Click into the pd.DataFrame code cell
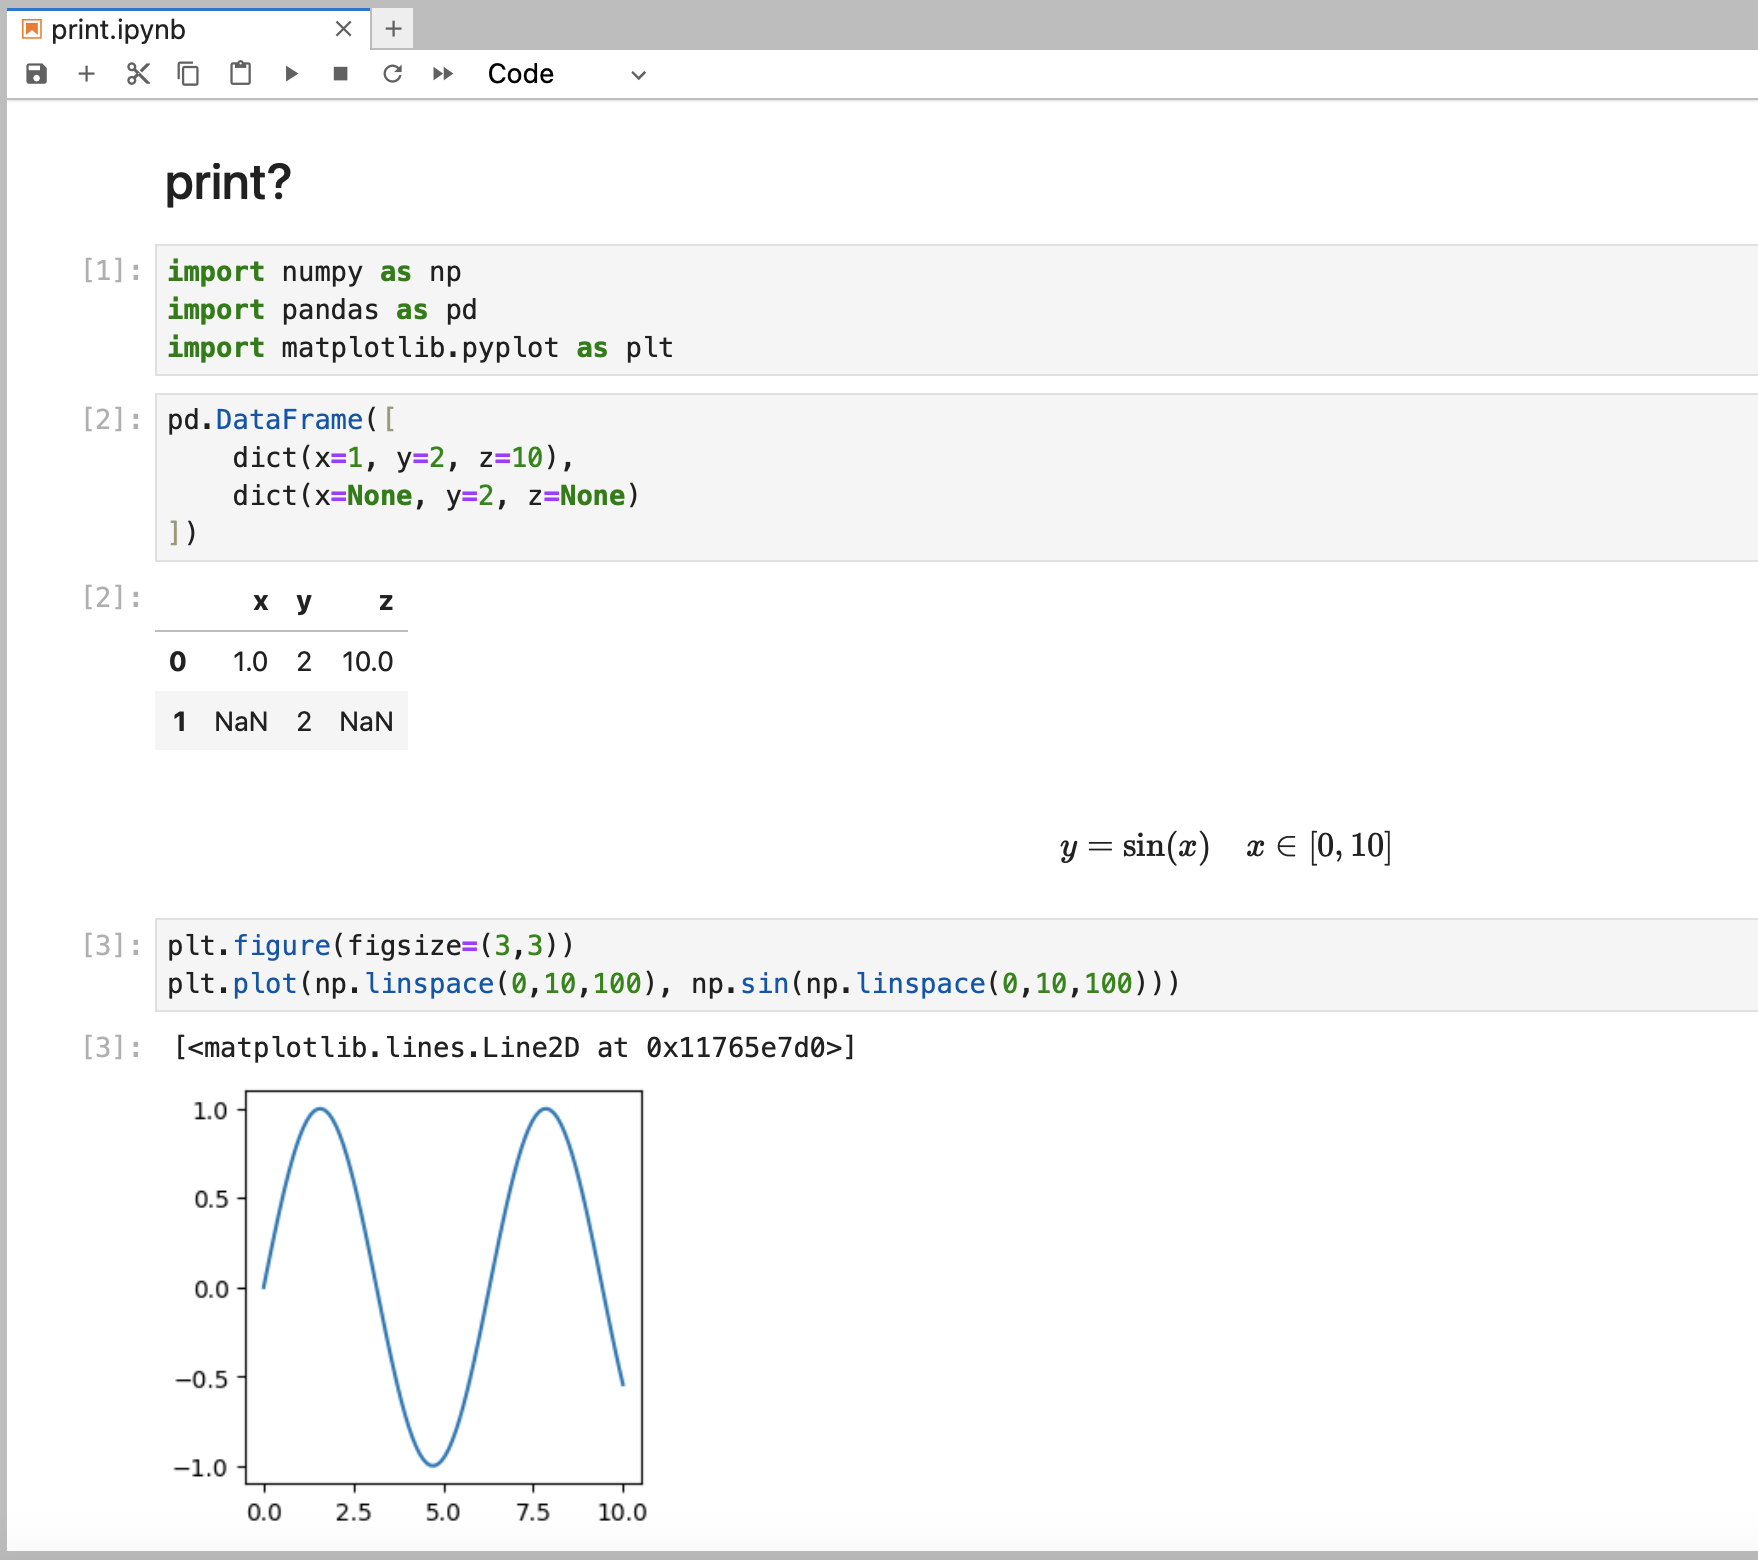The image size is (1758, 1560). pos(900,476)
